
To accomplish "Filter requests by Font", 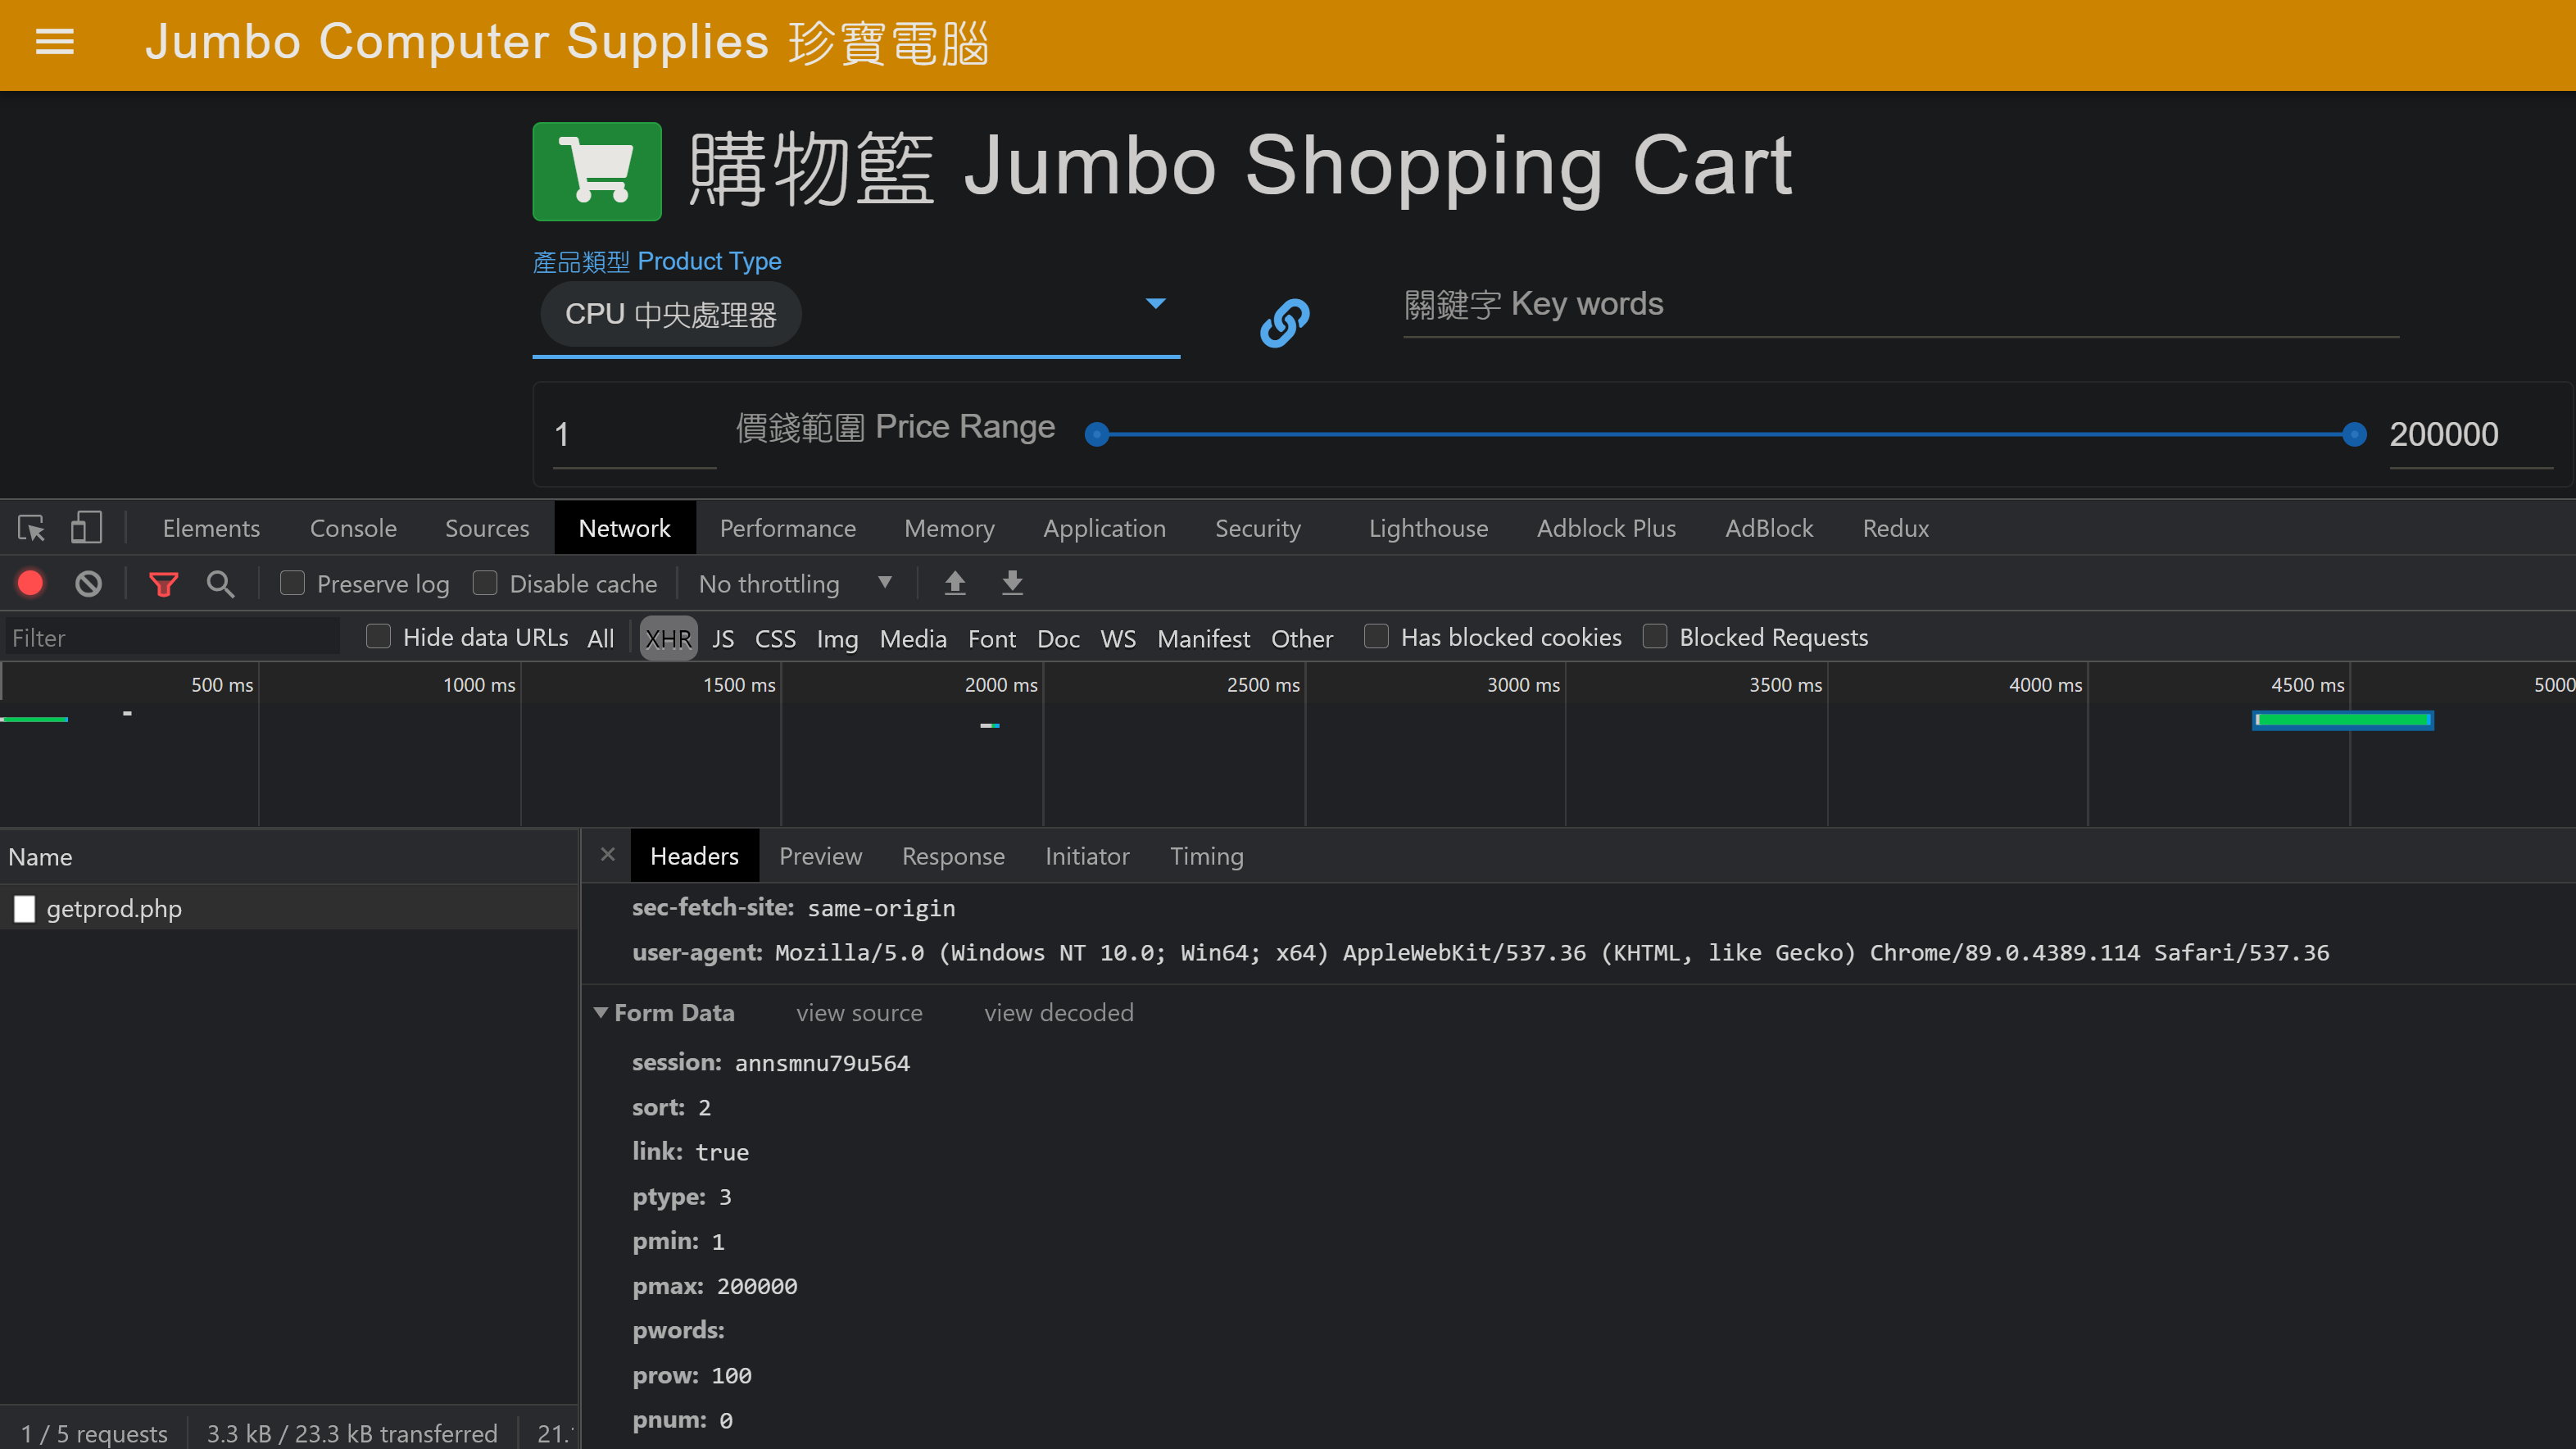I will point(992,638).
